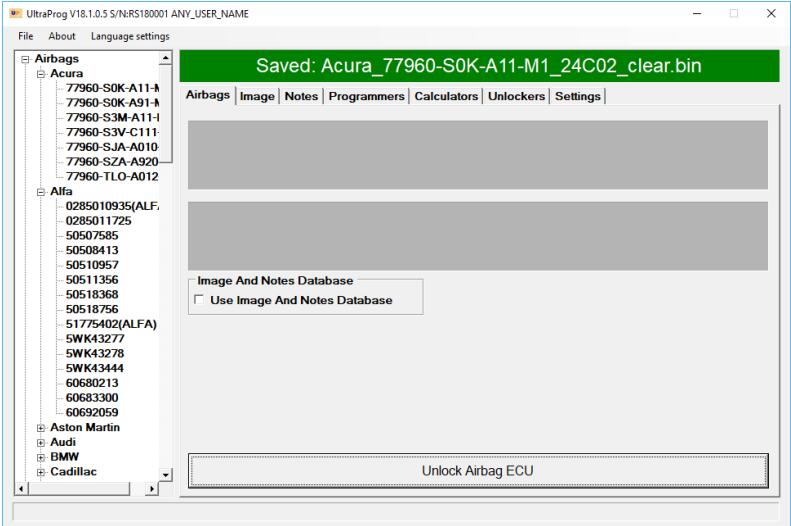This screenshot has width=791, height=526.
Task: Enable Use Image And Notes Database checkbox
Action: (199, 300)
